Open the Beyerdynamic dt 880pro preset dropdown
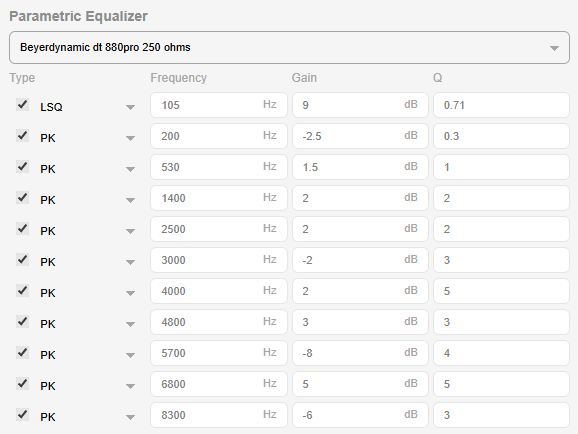 (289, 48)
